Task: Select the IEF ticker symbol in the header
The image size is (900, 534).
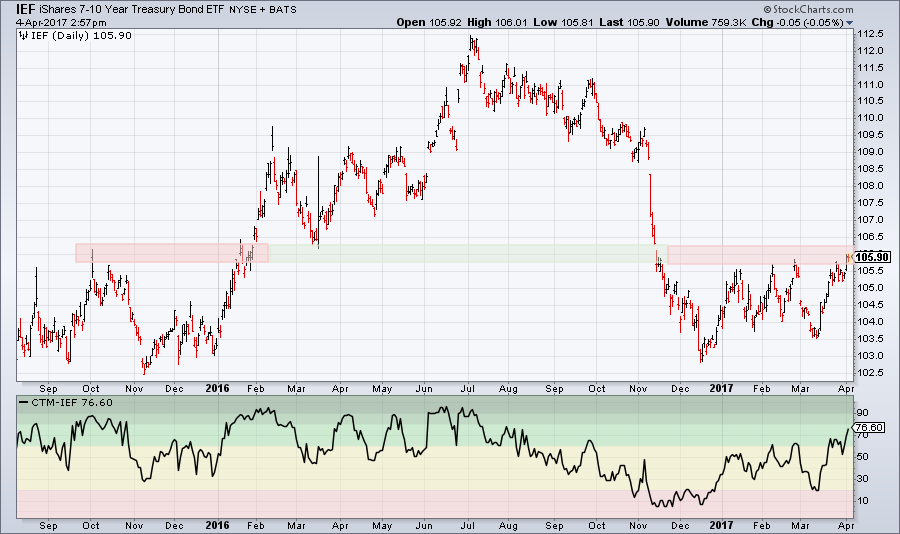Action: [25, 9]
